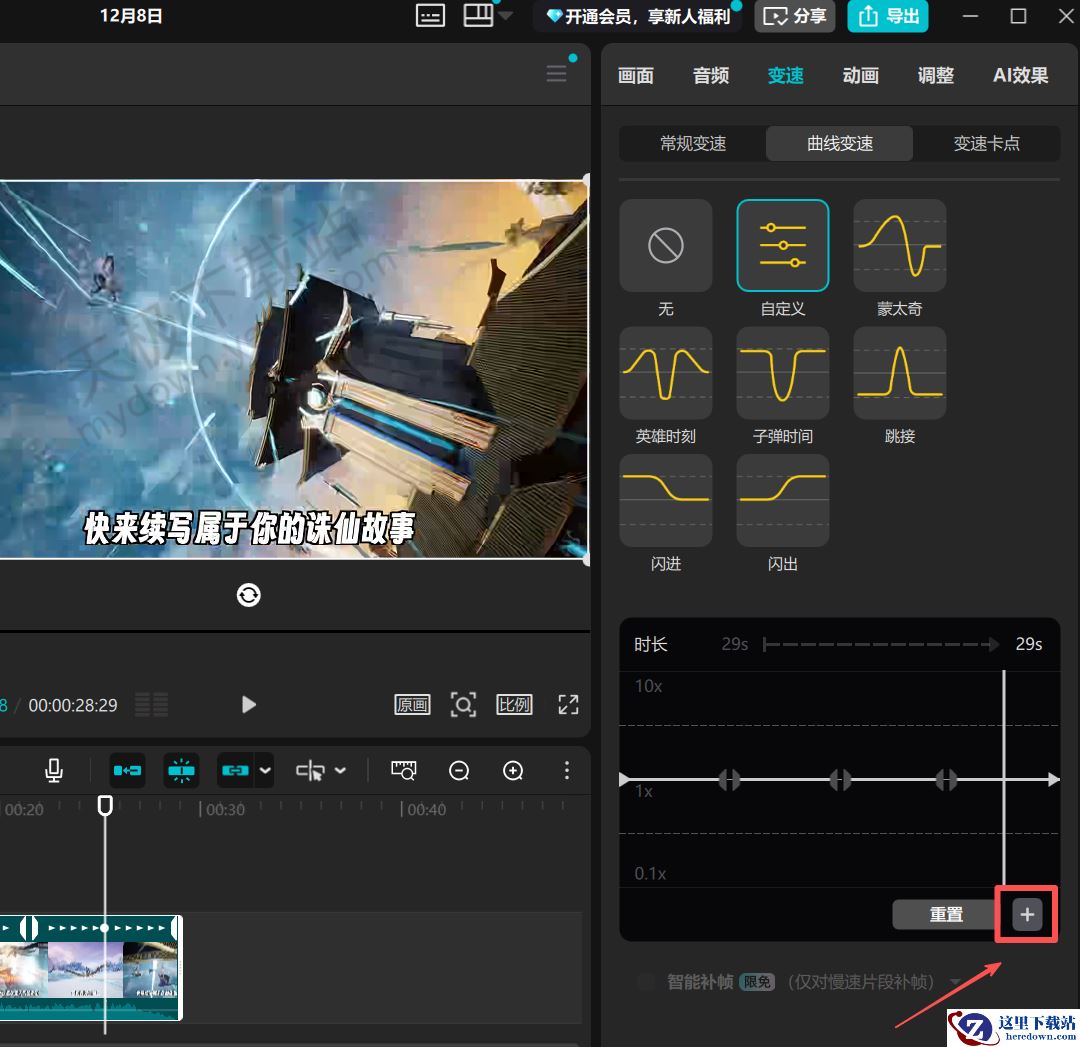Apply the 子弹时间 speed curve preset
This screenshot has width=1080, height=1047.
[x=782, y=372]
